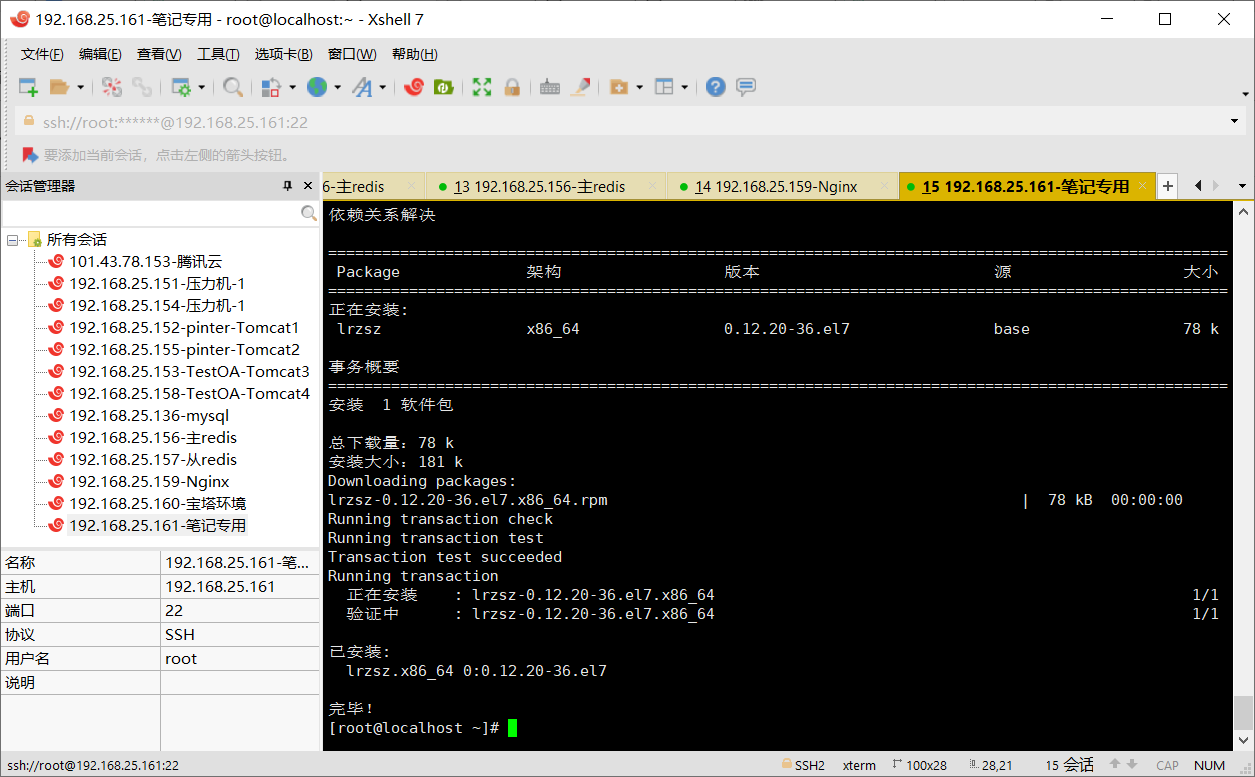Pin the session manager panel

[x=287, y=186]
